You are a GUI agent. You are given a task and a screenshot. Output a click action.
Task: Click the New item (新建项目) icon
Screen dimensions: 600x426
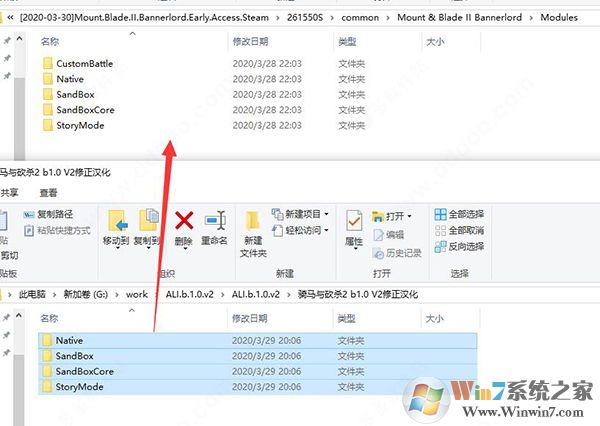pos(277,214)
